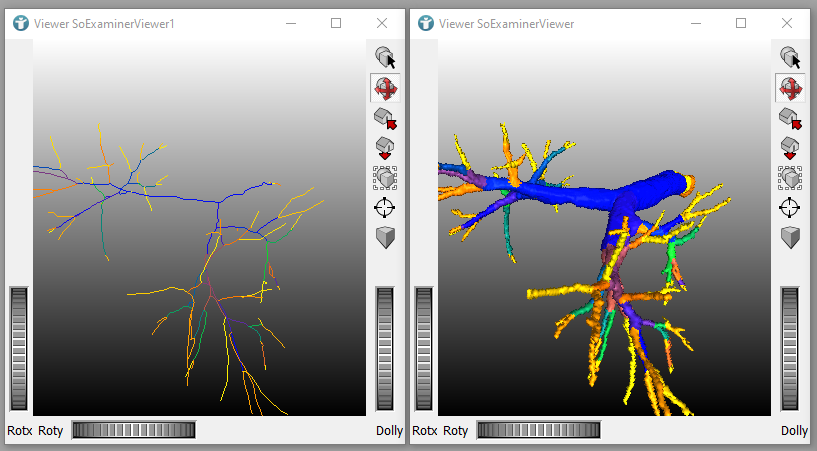Maximize the Viewer SoExaminerViewer1 window
This screenshot has height=451, width=817.
tap(336, 23)
